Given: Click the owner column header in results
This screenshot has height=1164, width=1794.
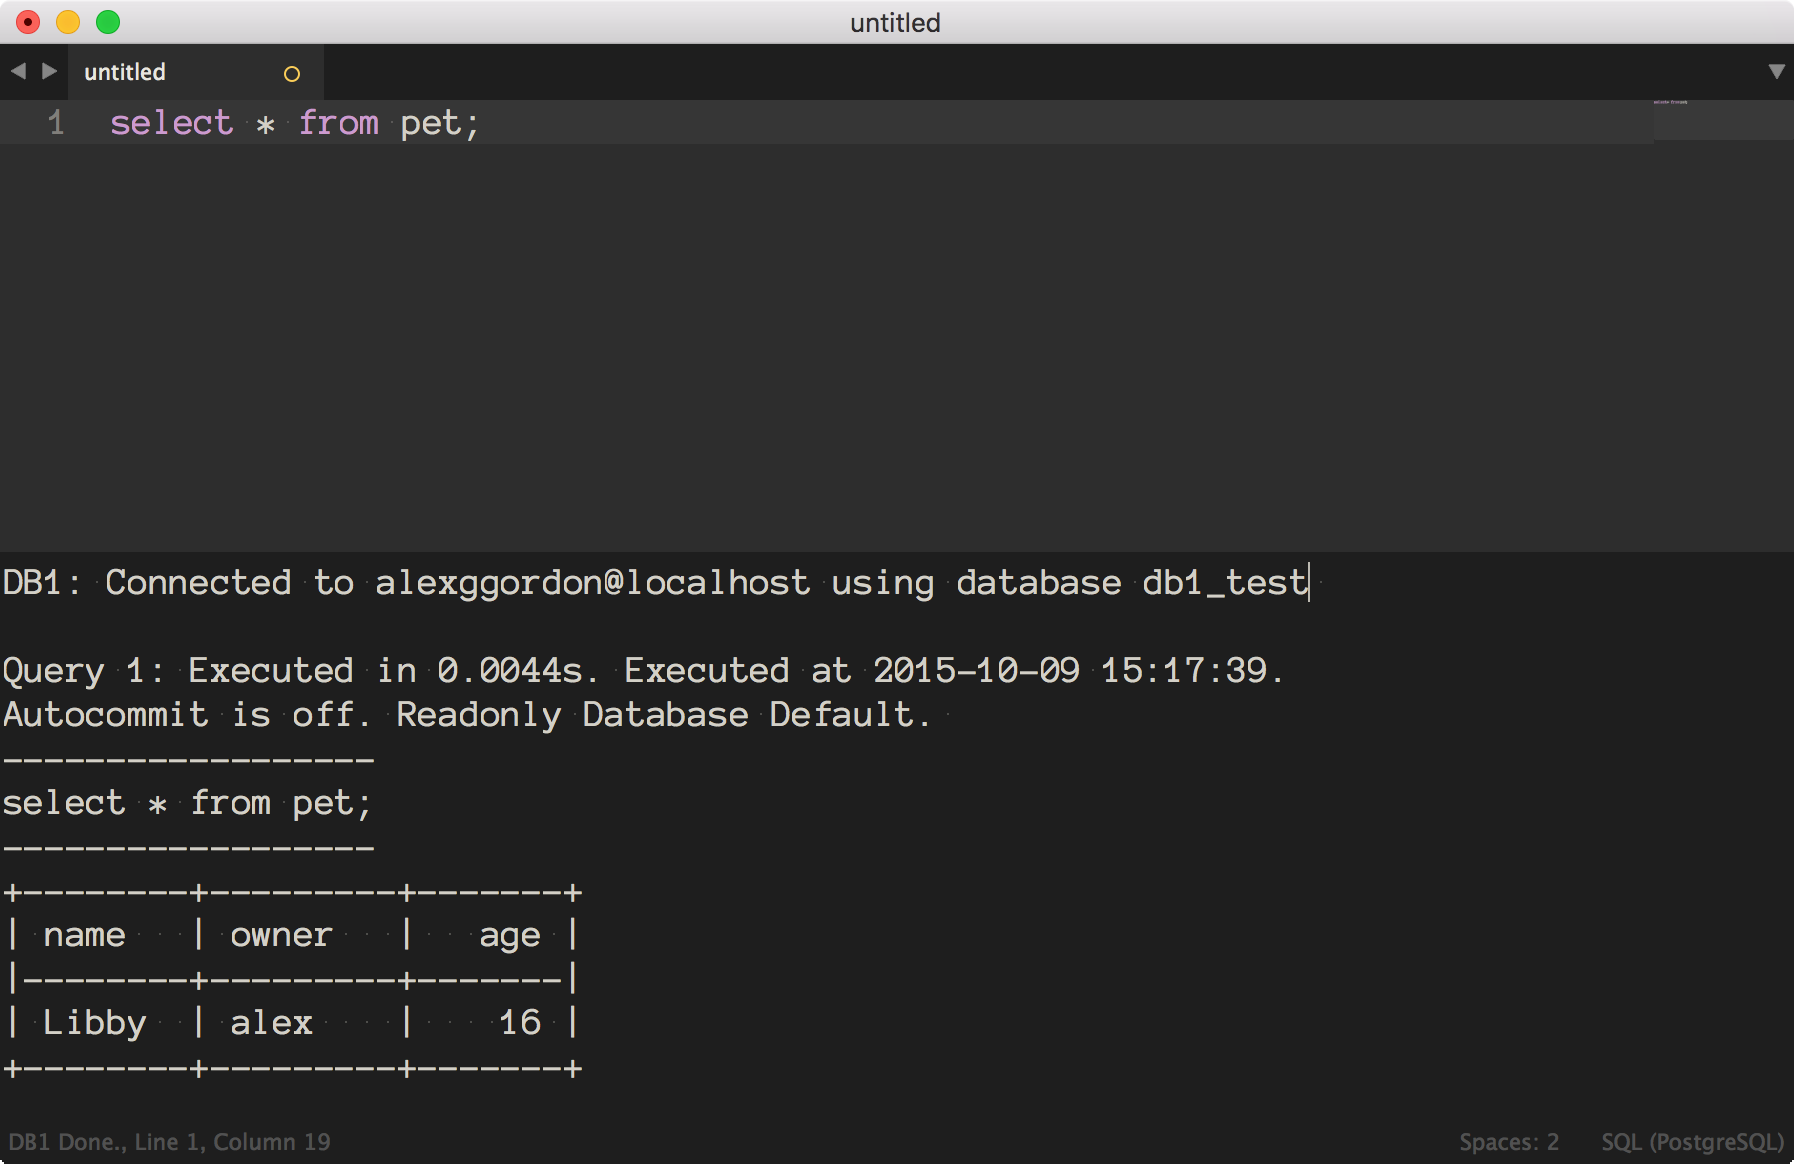Looking at the screenshot, I should click(x=281, y=935).
